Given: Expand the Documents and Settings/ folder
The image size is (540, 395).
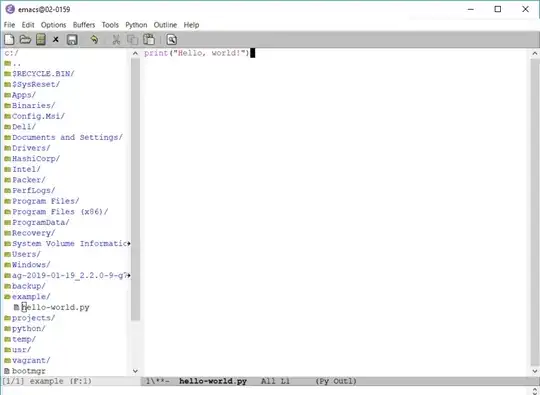Looking at the screenshot, I should tap(63, 137).
